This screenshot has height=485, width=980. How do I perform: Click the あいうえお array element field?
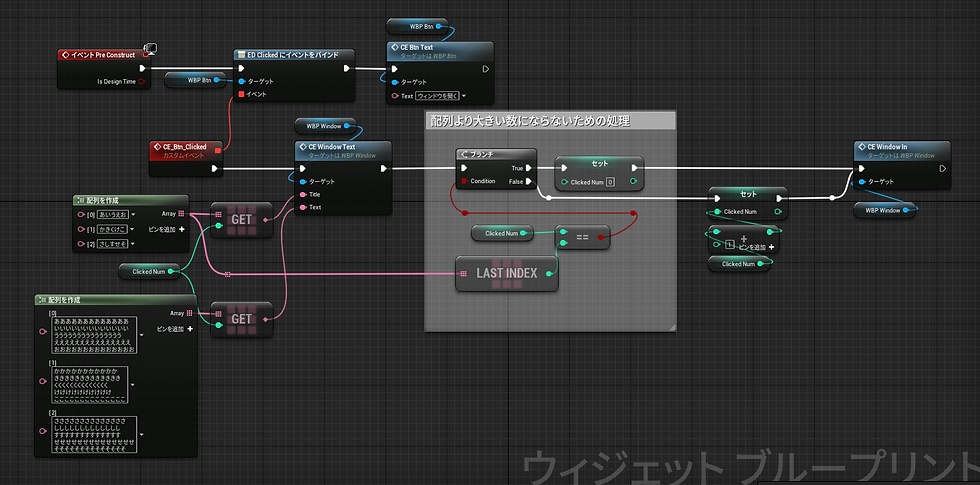coord(112,214)
